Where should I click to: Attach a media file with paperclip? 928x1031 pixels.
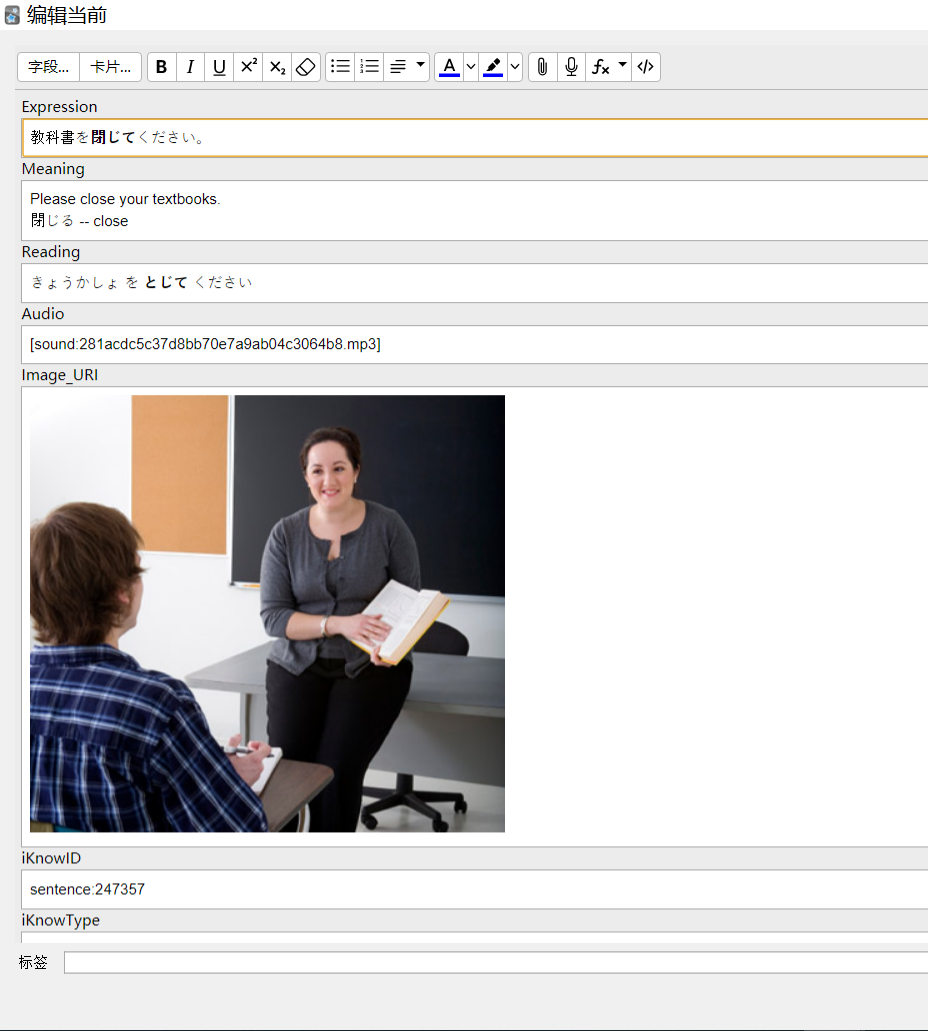543,67
